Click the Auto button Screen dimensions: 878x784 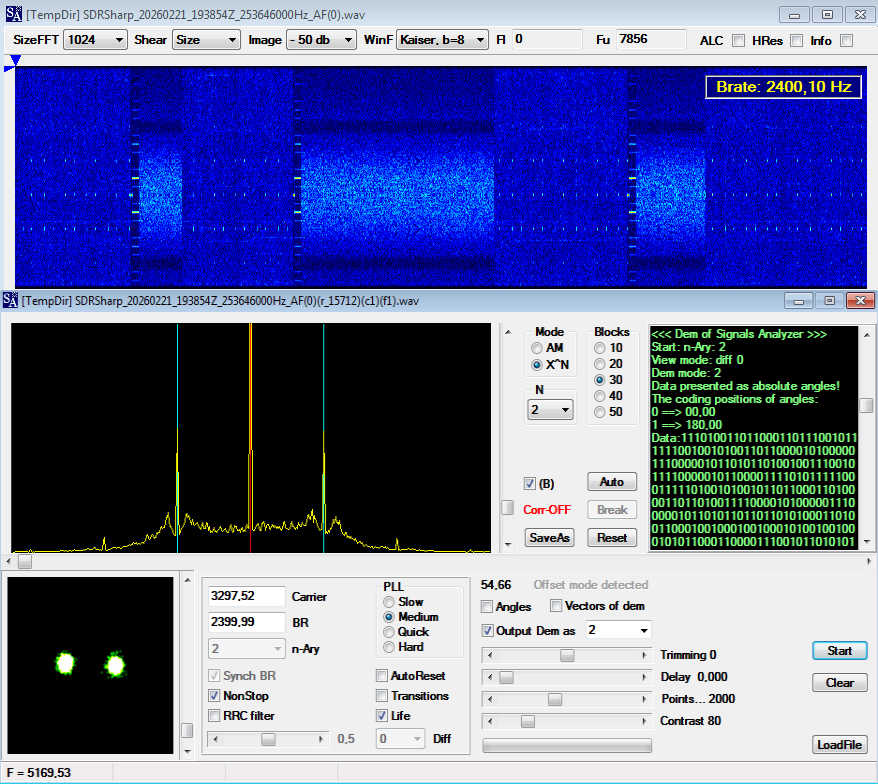pos(611,482)
